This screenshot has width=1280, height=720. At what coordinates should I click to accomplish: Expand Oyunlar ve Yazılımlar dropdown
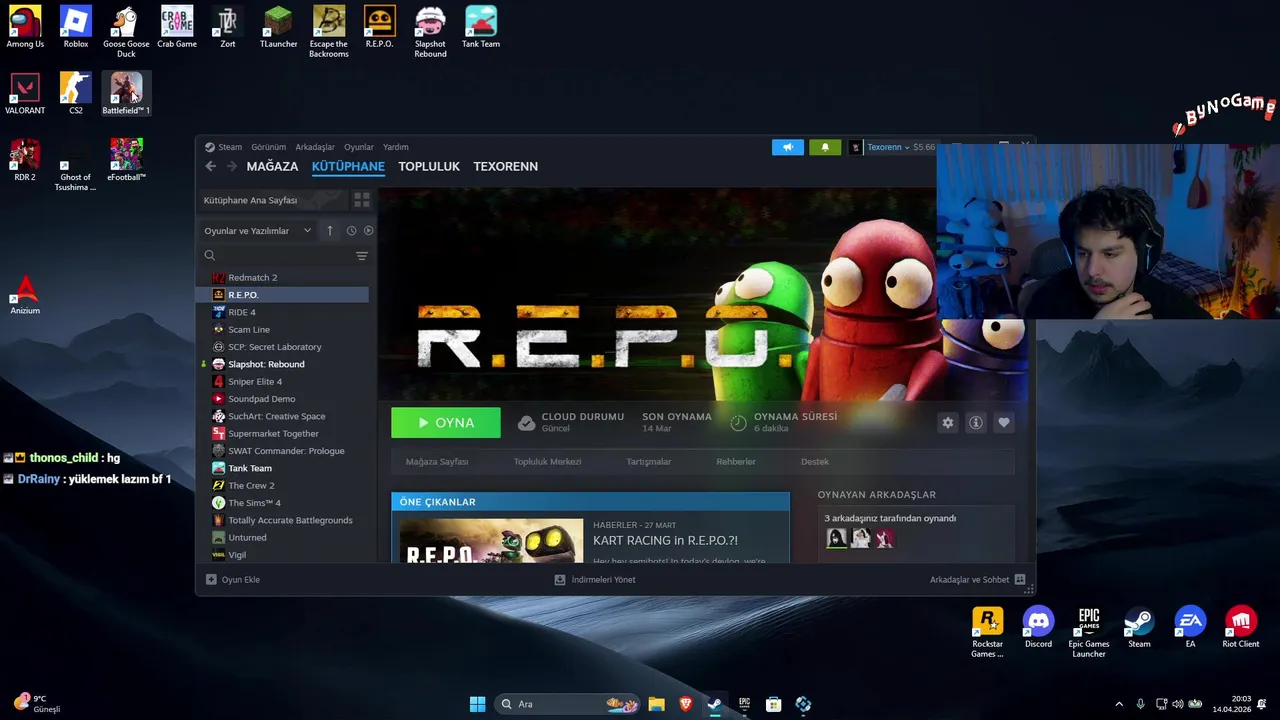point(258,231)
